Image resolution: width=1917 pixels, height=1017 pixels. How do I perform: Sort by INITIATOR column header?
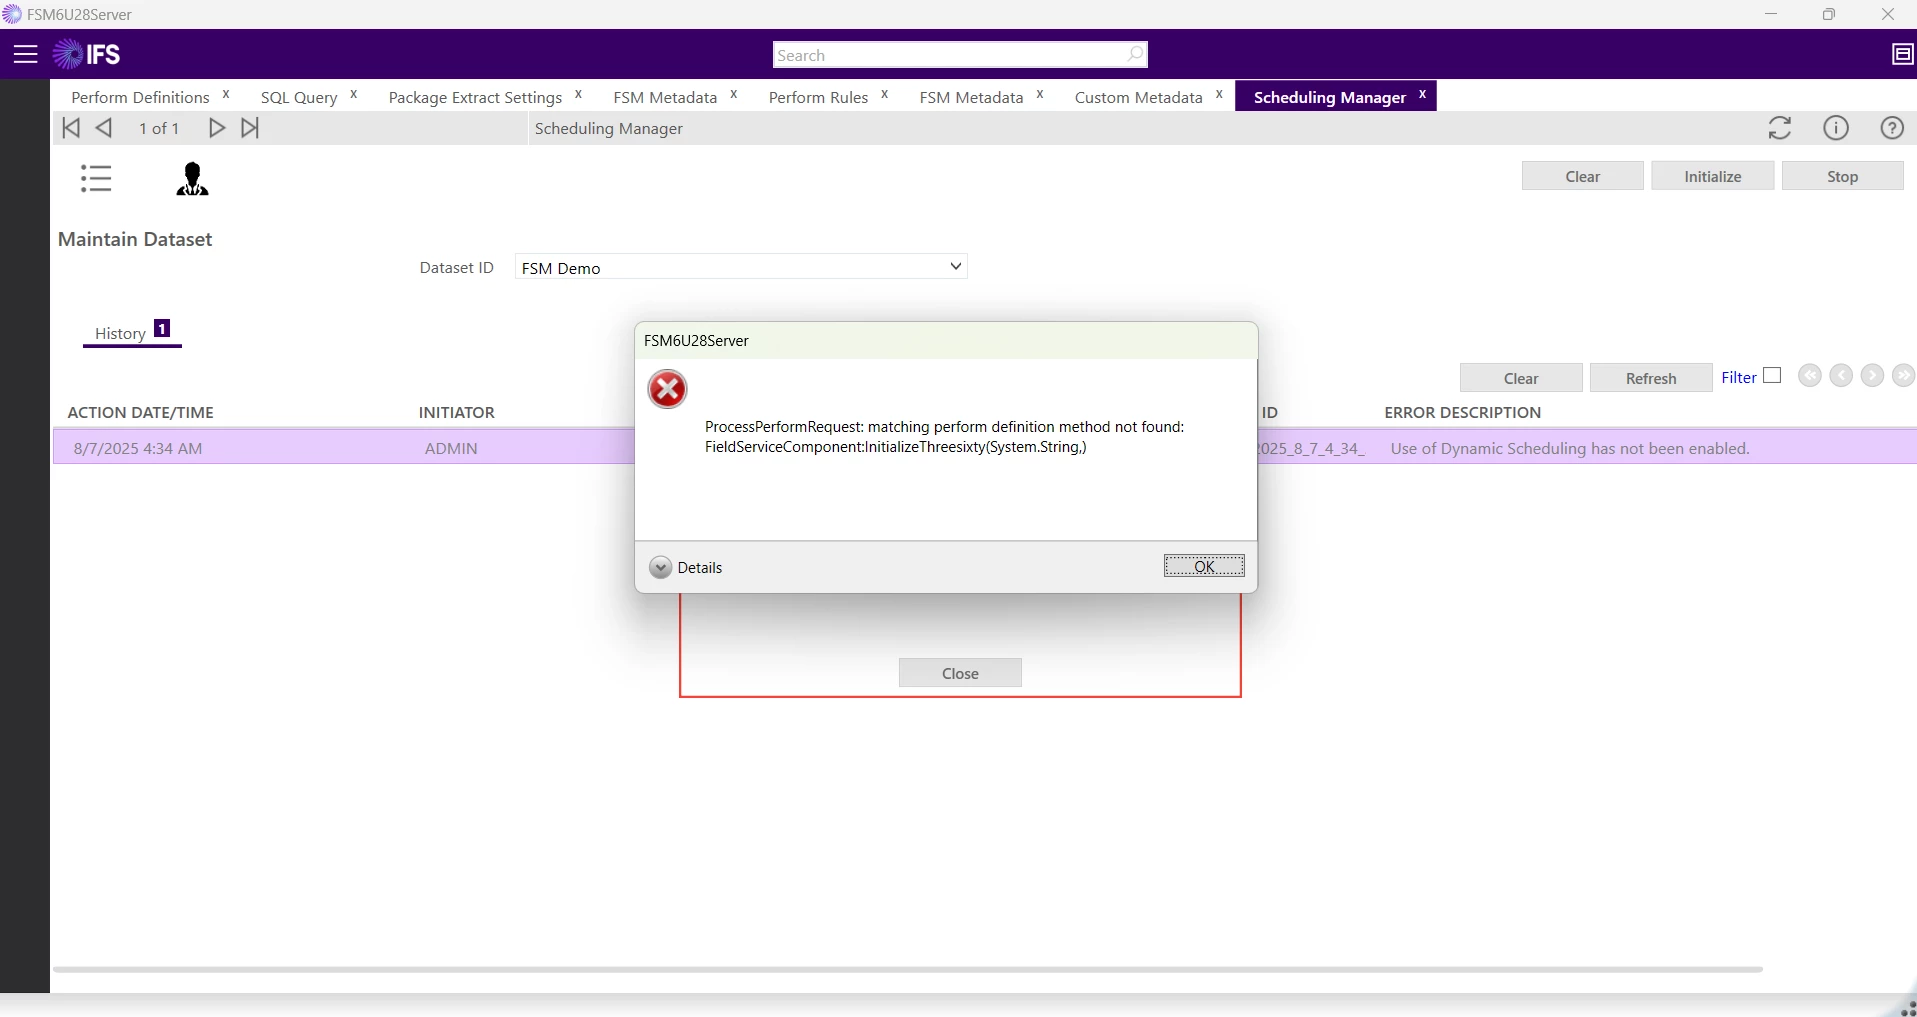click(x=457, y=412)
